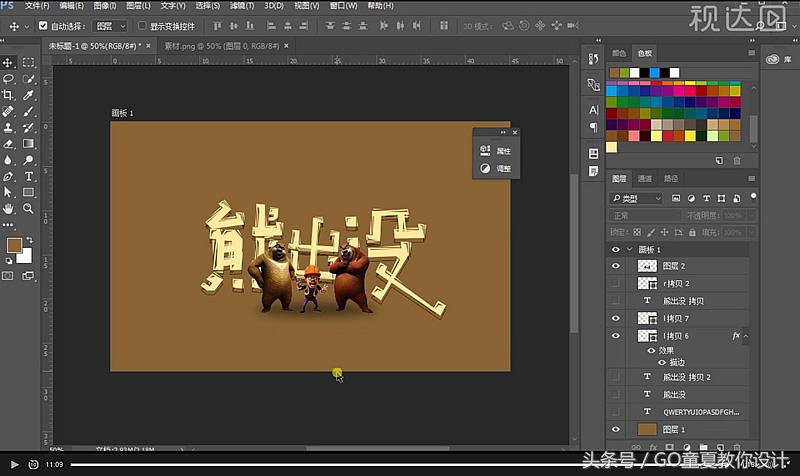The width and height of the screenshot is (800, 476).
Task: Show the r拷贝 2 layer
Action: tap(616, 283)
